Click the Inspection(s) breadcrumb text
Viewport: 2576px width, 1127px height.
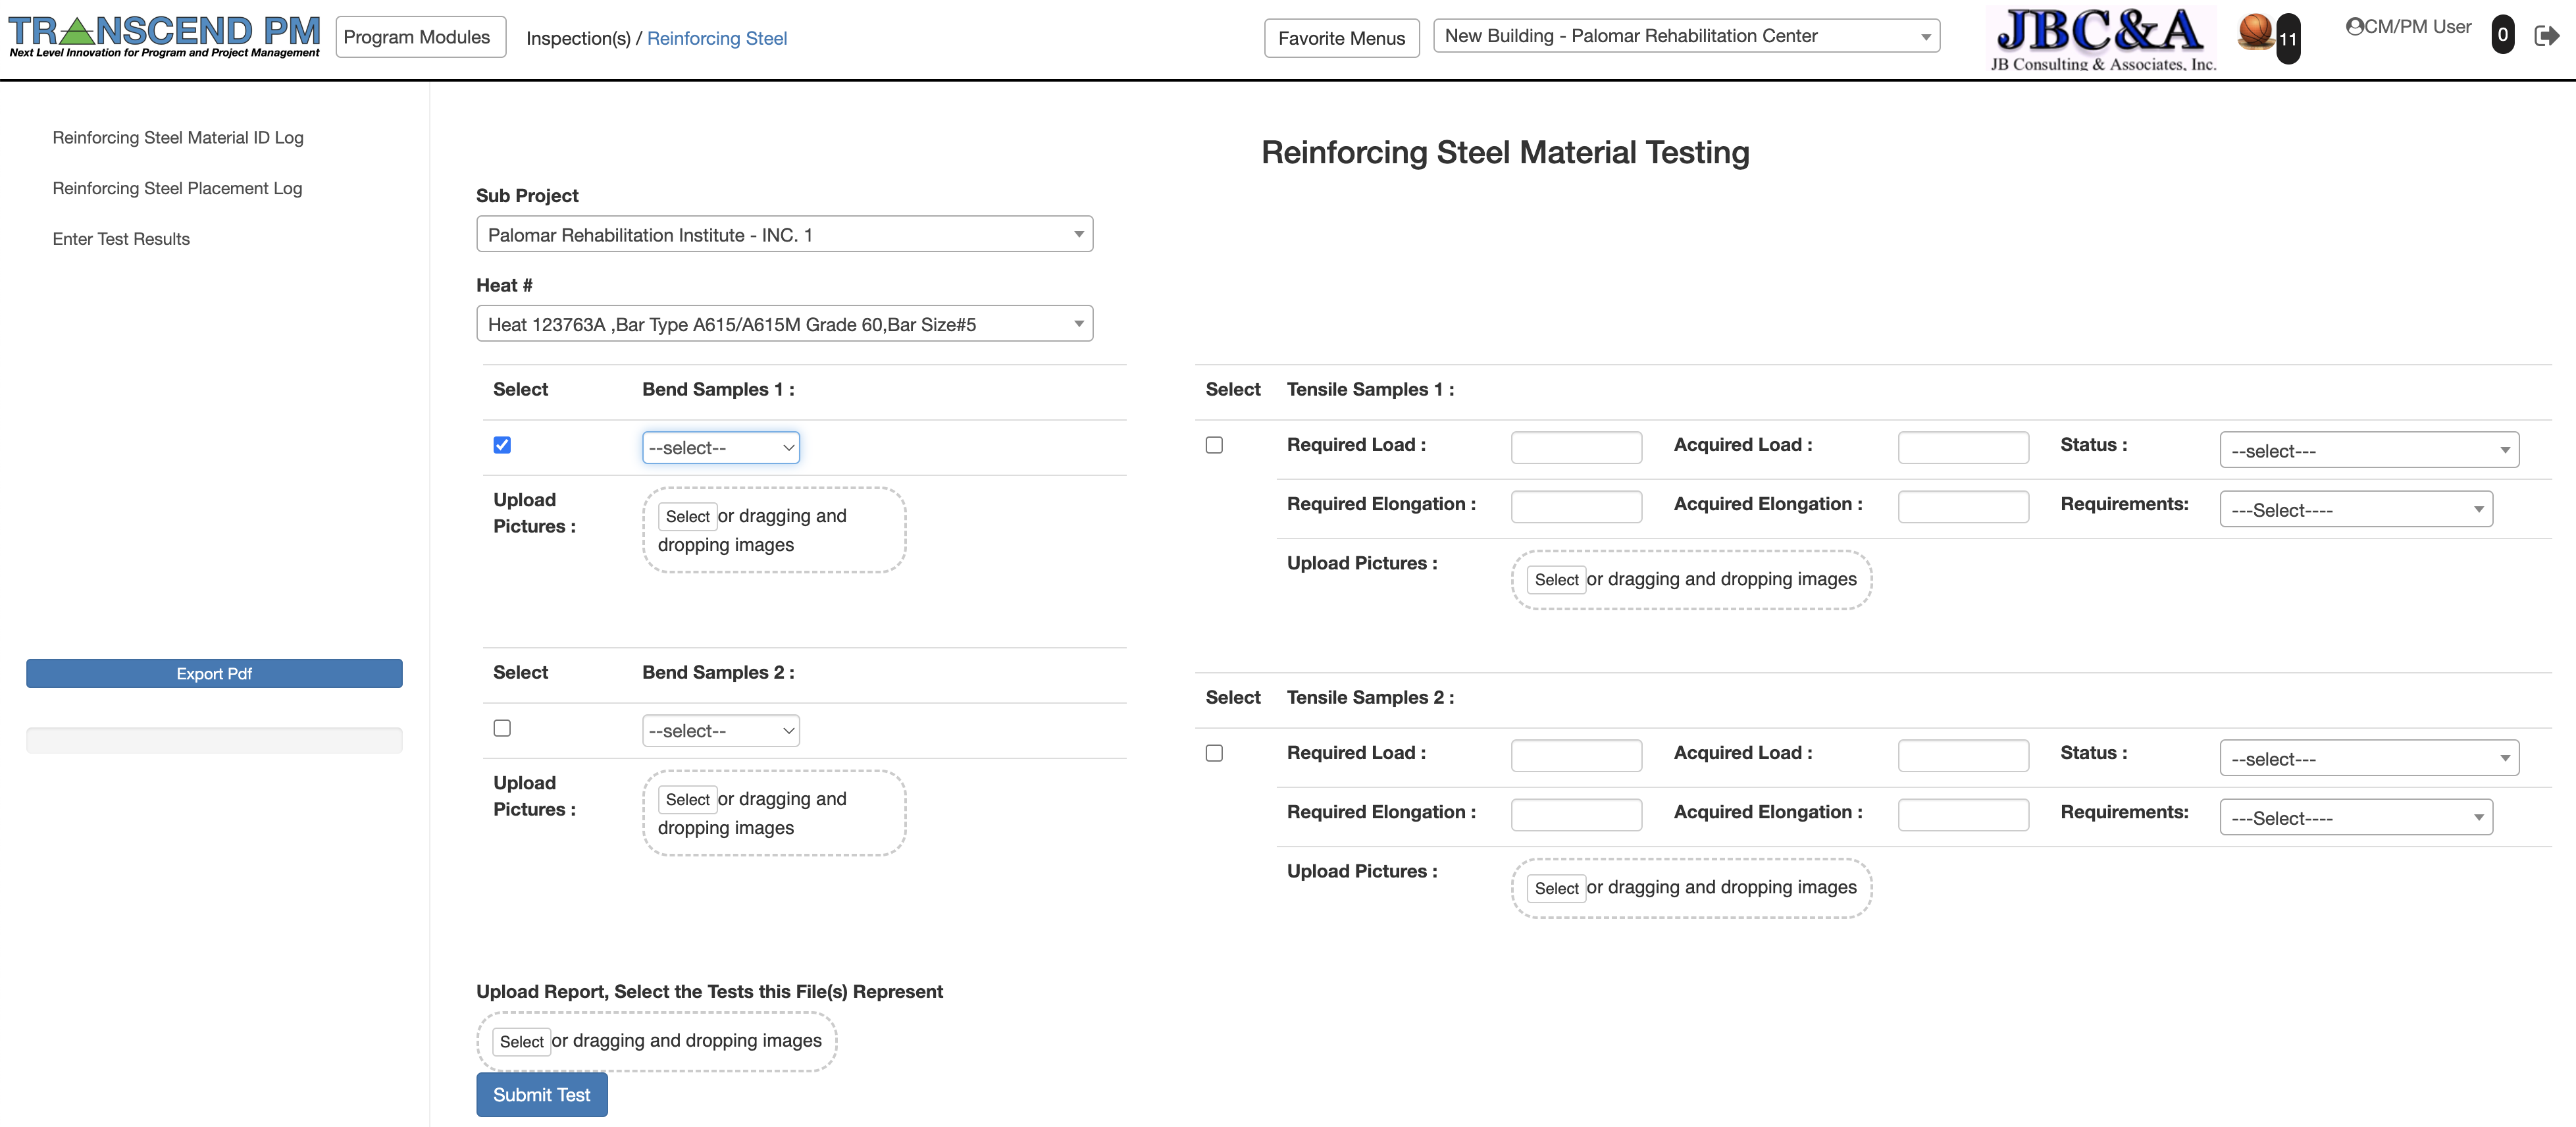click(x=578, y=38)
